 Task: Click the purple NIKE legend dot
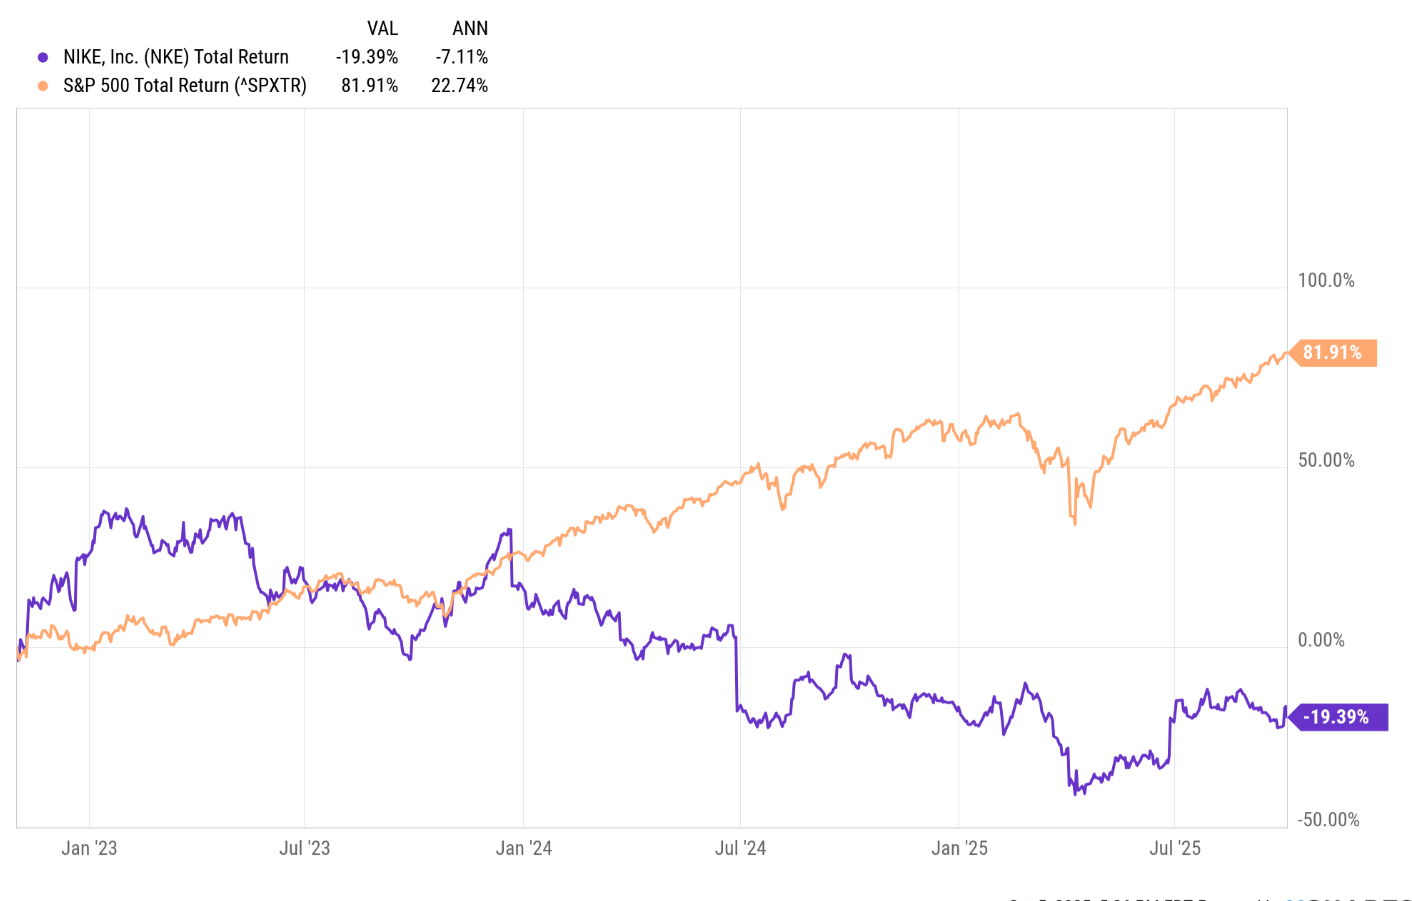tap(43, 57)
